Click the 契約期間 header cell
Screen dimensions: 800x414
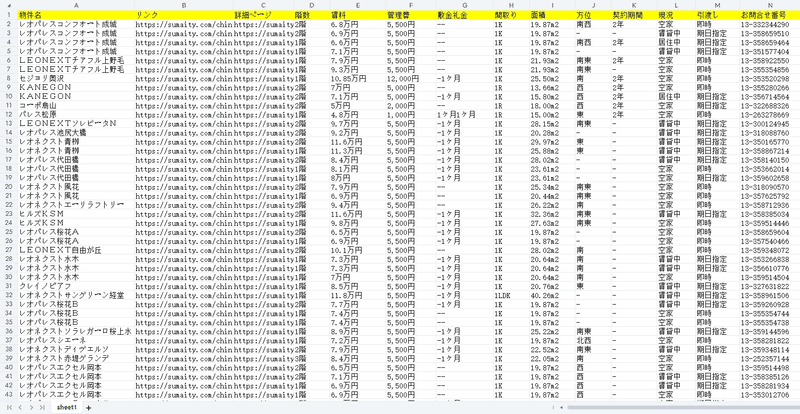pyautogui.click(x=634, y=15)
